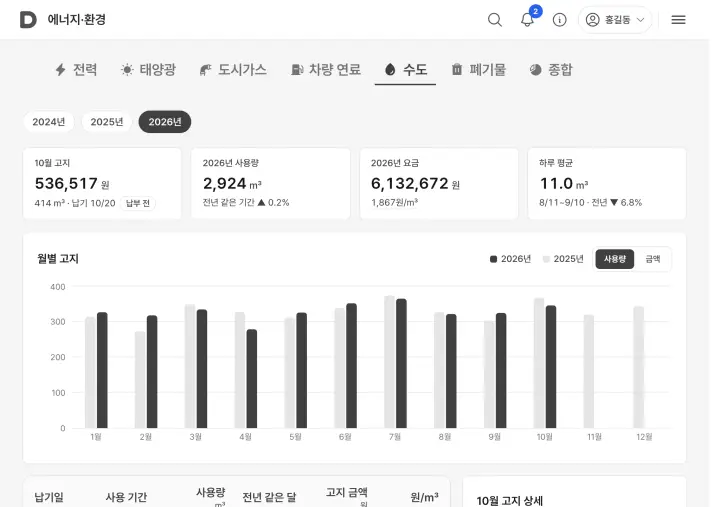This screenshot has width=720, height=507.
Task: Click the 전년 같은 기간 ▲ 0.2% text
Action: coord(246,203)
